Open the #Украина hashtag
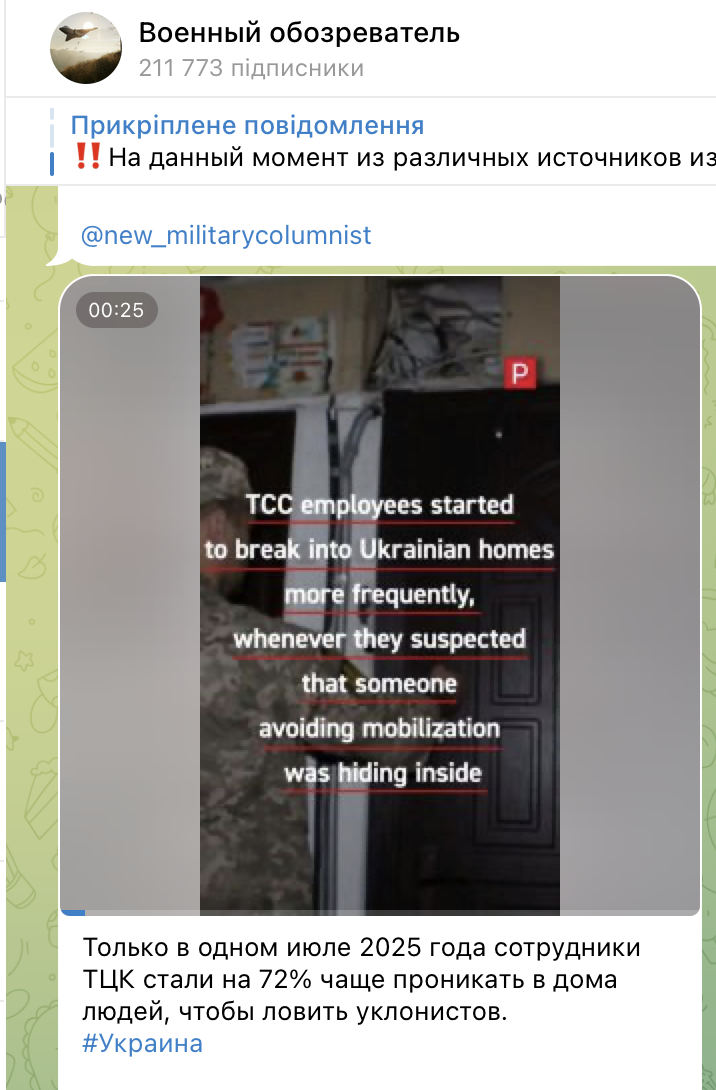 coord(143,1043)
